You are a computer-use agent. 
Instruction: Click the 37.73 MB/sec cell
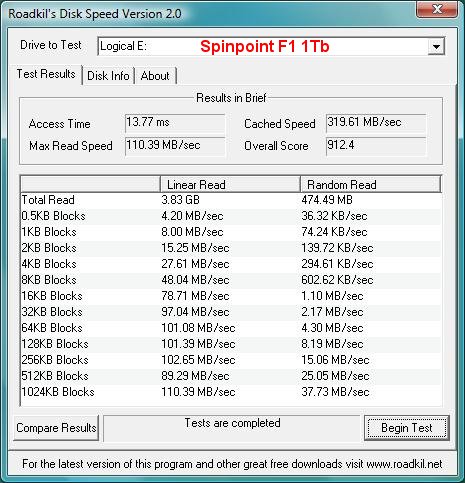point(335,392)
